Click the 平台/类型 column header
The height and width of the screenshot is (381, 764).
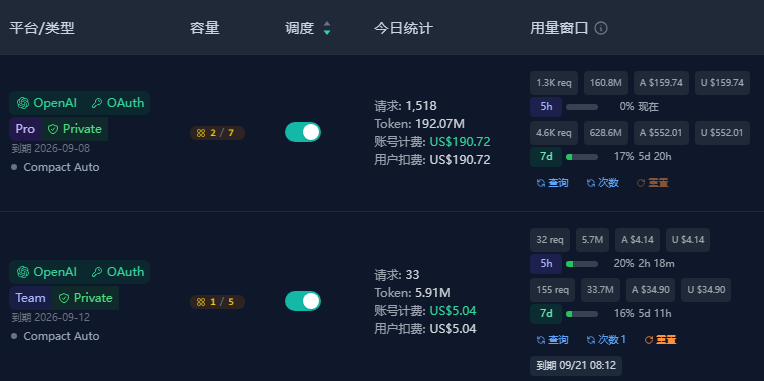pos(42,28)
